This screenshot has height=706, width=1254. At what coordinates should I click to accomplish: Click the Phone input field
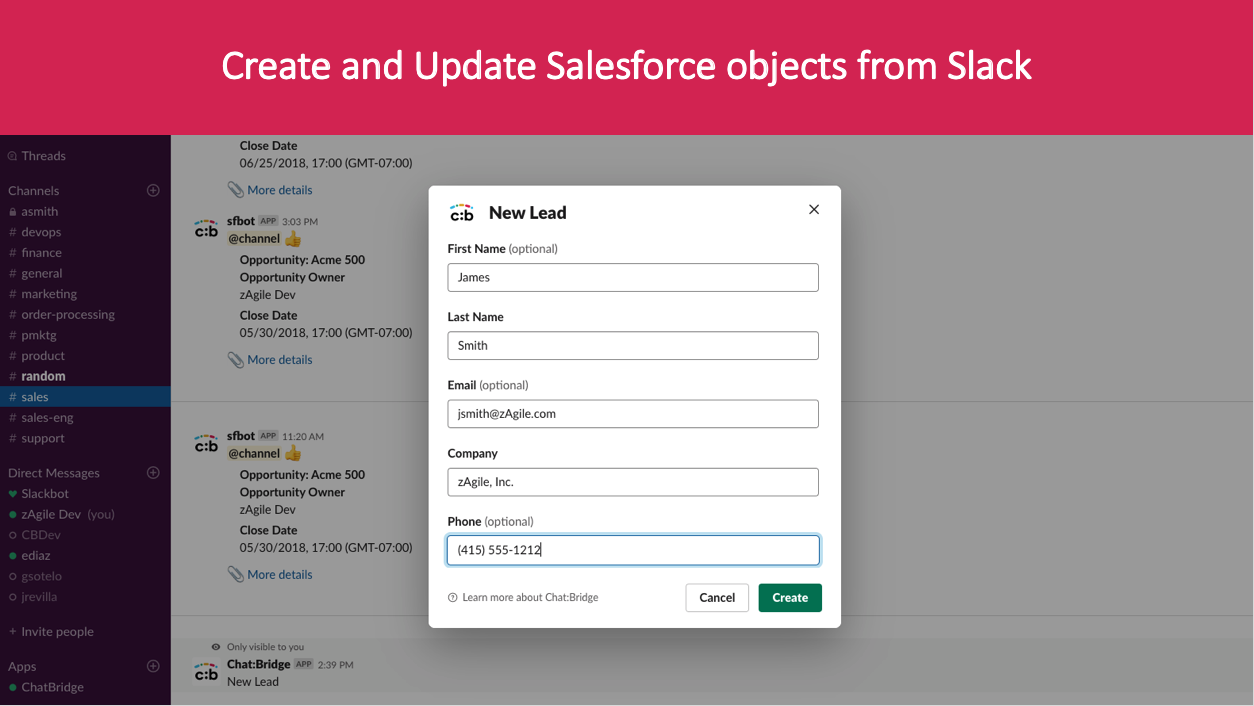[x=633, y=550]
